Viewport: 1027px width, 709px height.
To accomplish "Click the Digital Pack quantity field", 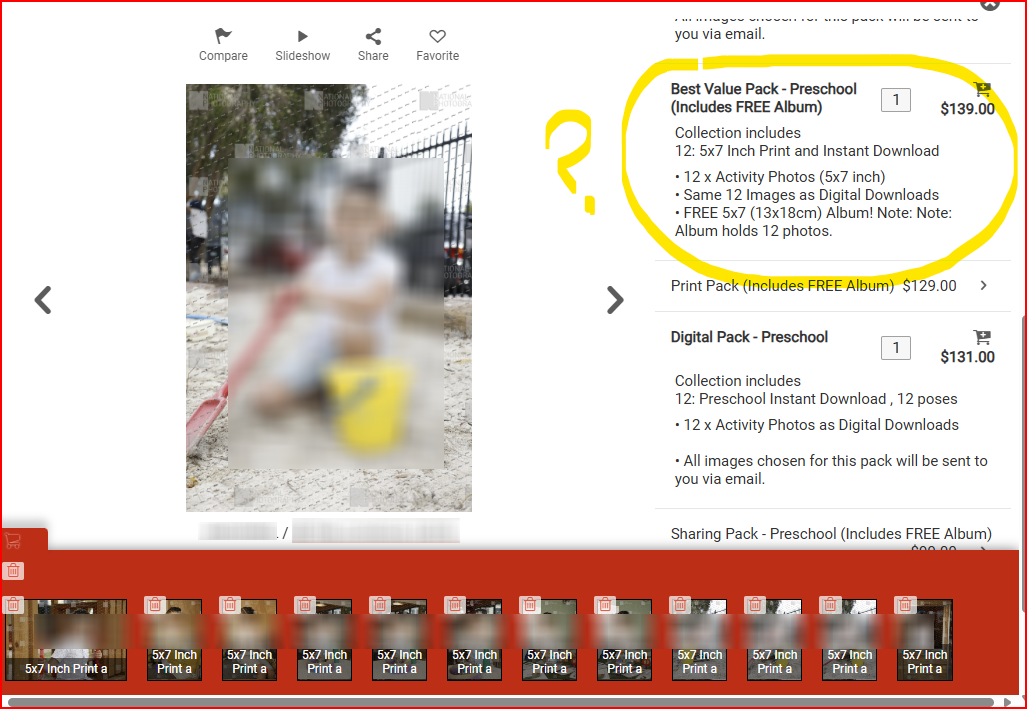I will (896, 348).
